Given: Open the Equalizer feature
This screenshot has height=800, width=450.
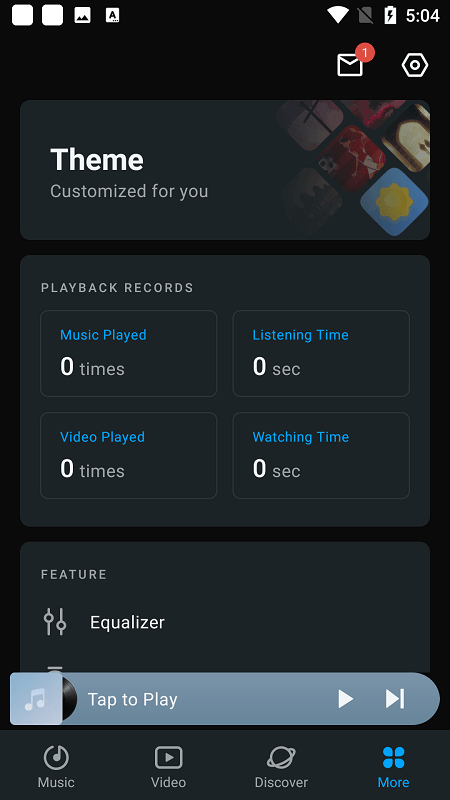Looking at the screenshot, I should (x=225, y=622).
